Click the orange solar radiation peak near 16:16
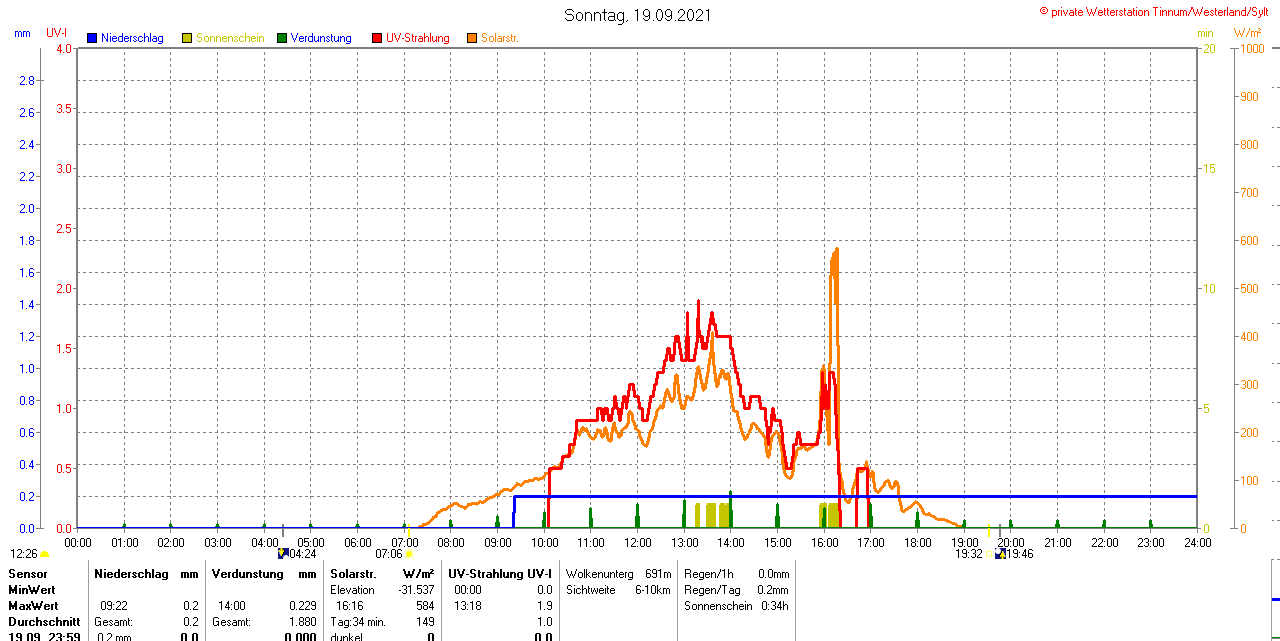 [836, 250]
